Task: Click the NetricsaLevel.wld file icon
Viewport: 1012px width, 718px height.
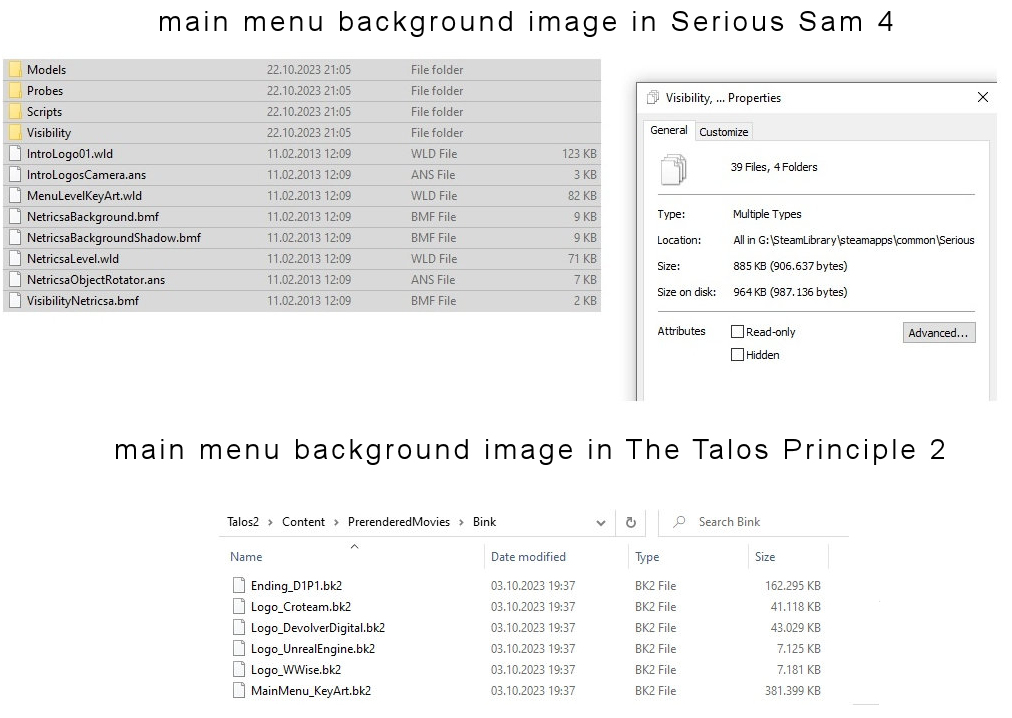Action: (x=15, y=258)
